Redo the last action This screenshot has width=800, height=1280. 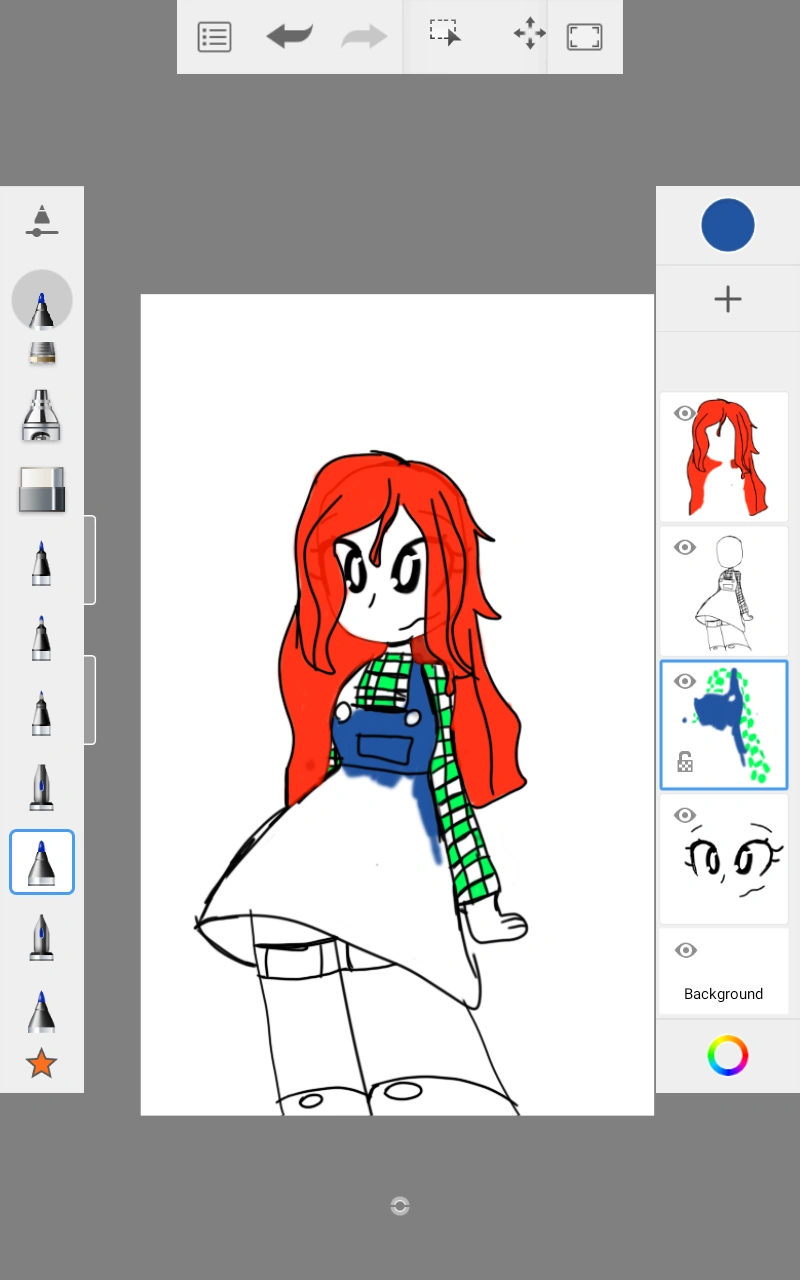[x=363, y=37]
